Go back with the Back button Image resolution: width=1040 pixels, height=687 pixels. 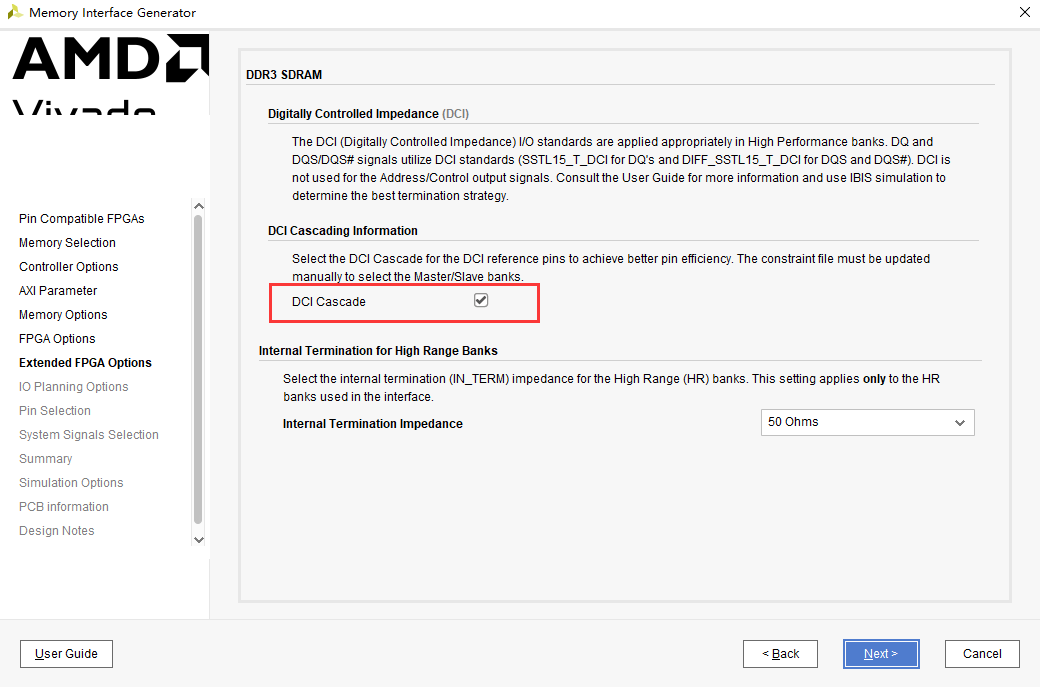click(780, 654)
